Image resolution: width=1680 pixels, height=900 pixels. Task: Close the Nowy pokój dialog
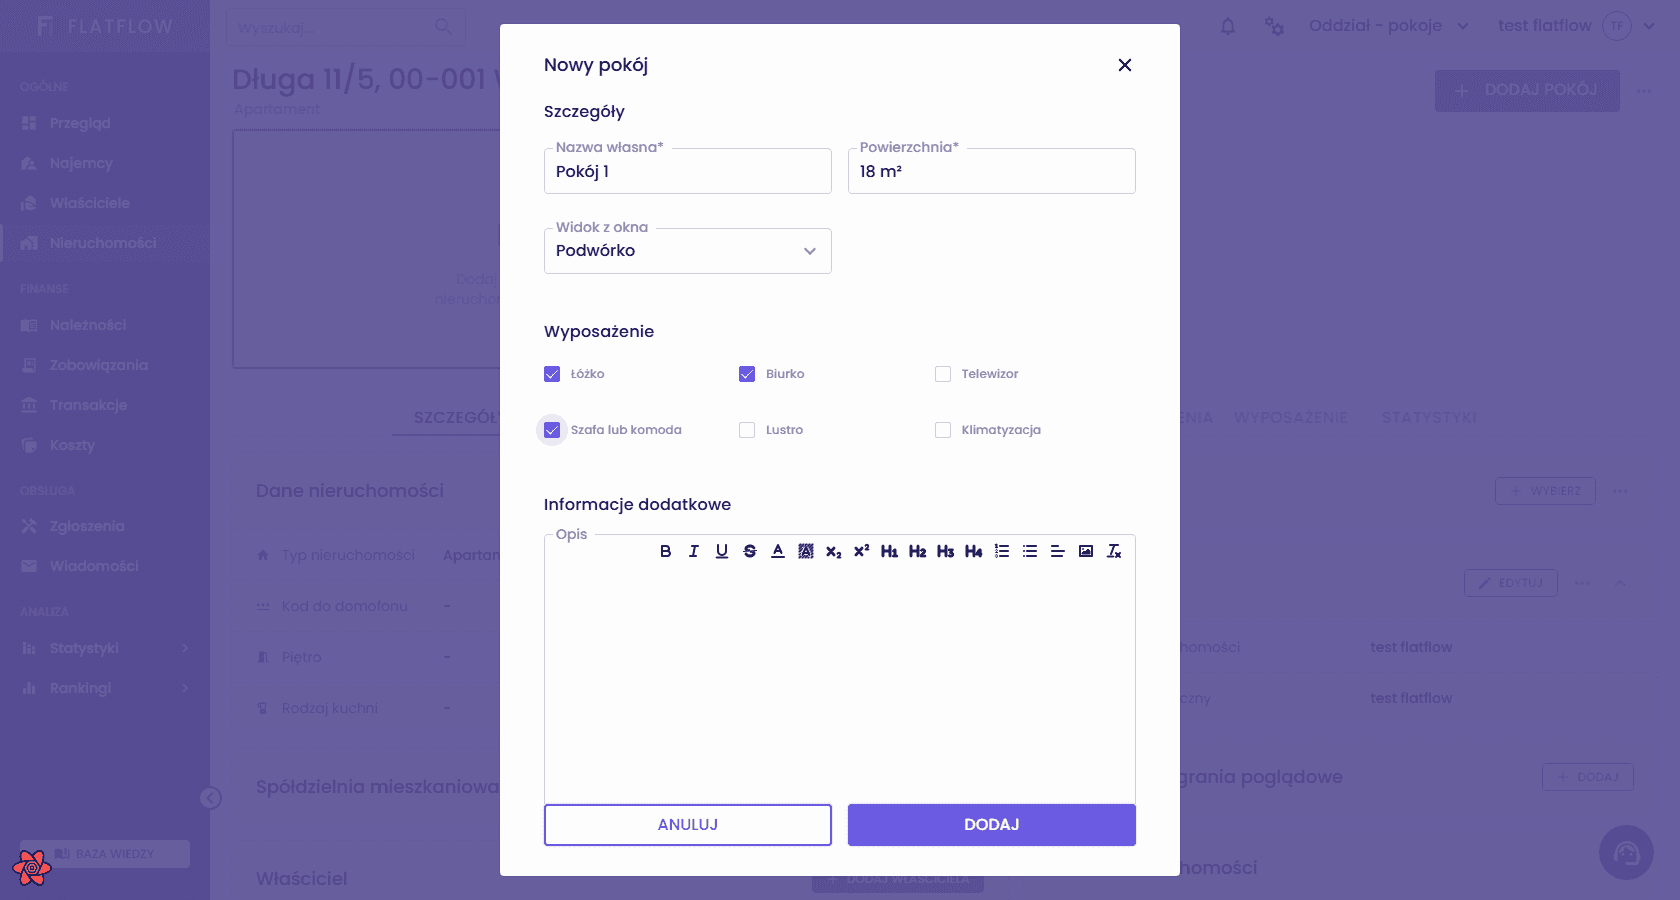point(1125,65)
